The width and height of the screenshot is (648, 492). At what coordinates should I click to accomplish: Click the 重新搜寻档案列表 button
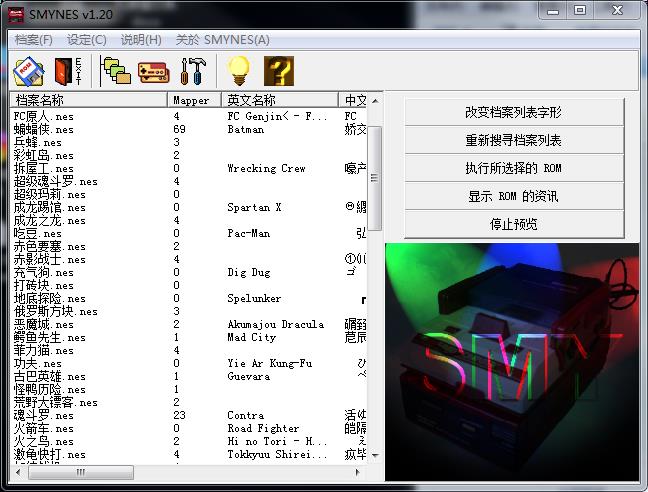514,140
